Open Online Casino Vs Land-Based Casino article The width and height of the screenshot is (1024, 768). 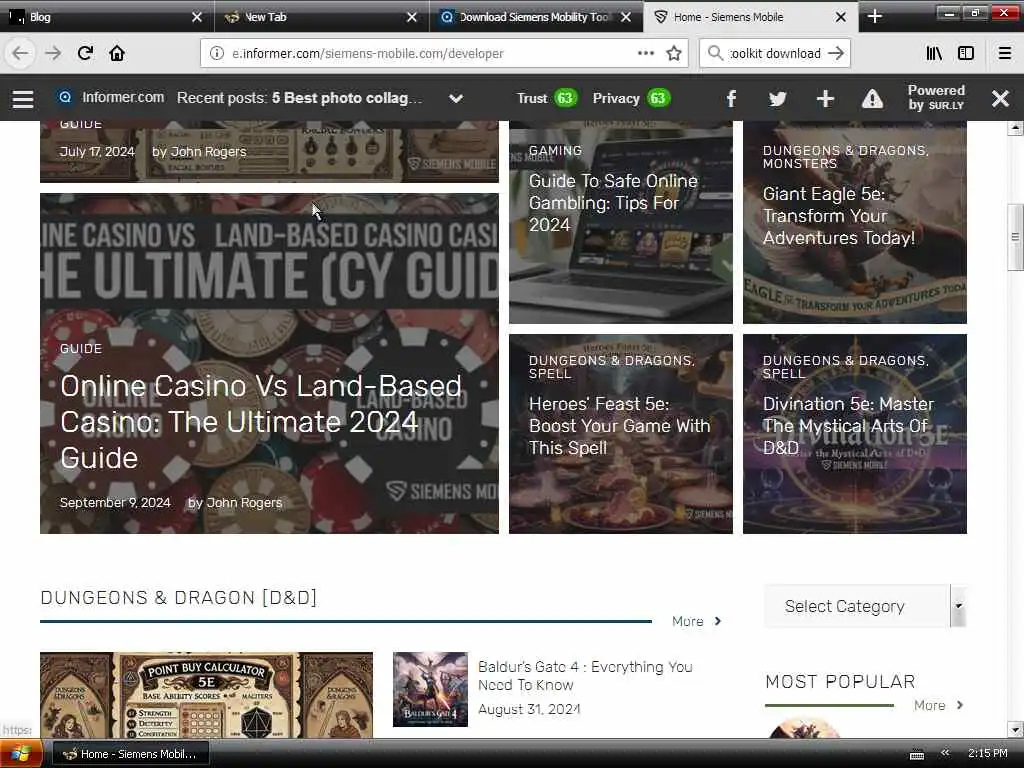261,422
